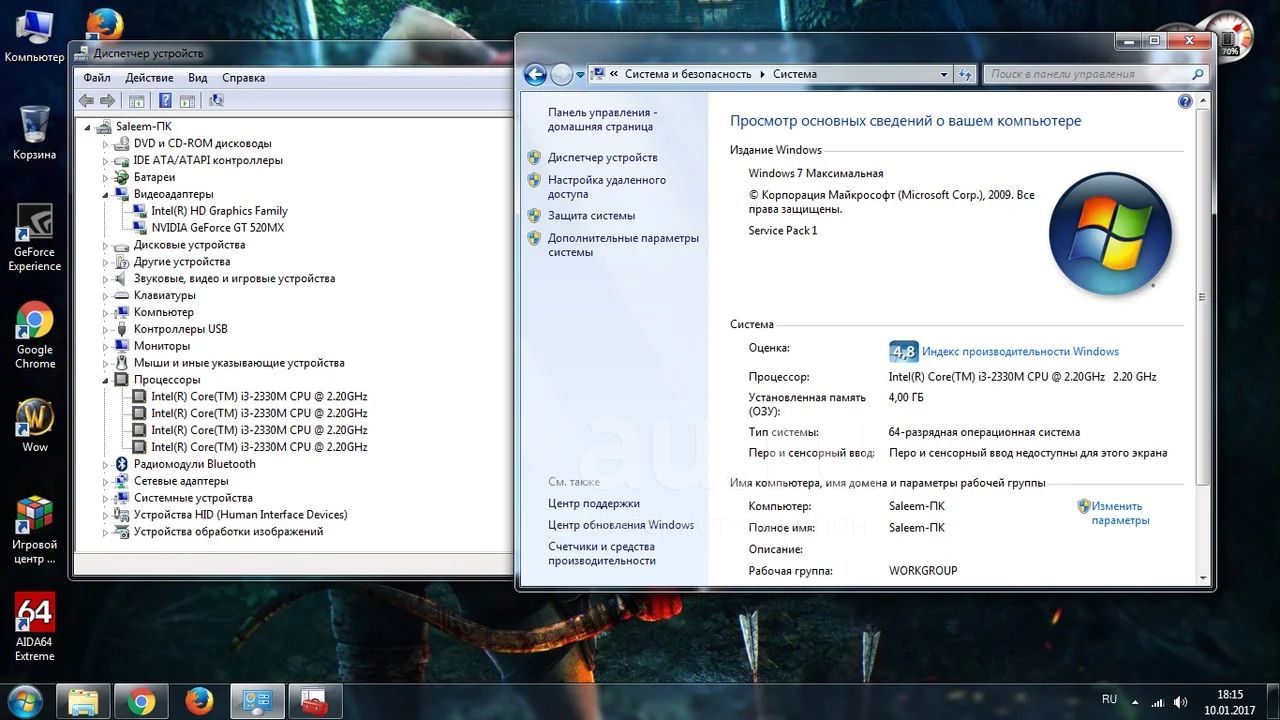Expand Радиомодули Bluetooth node
The height and width of the screenshot is (720, 1280).
coord(105,465)
